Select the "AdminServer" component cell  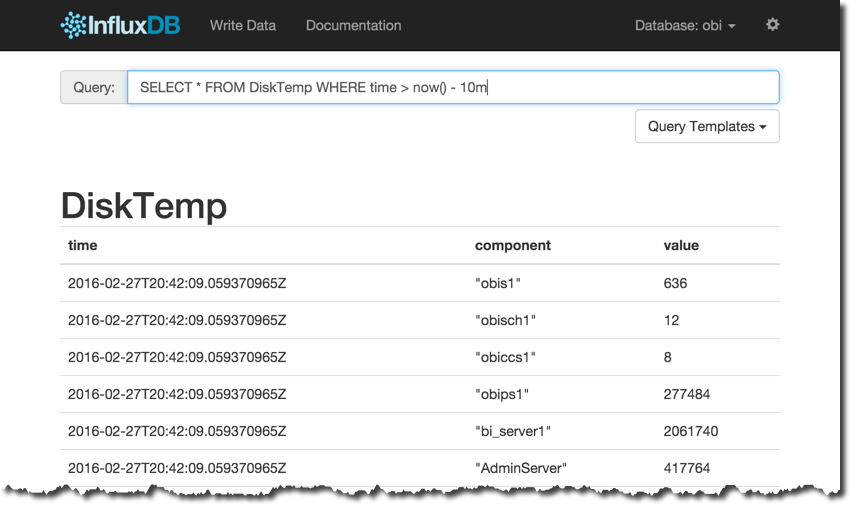[x=521, y=468]
